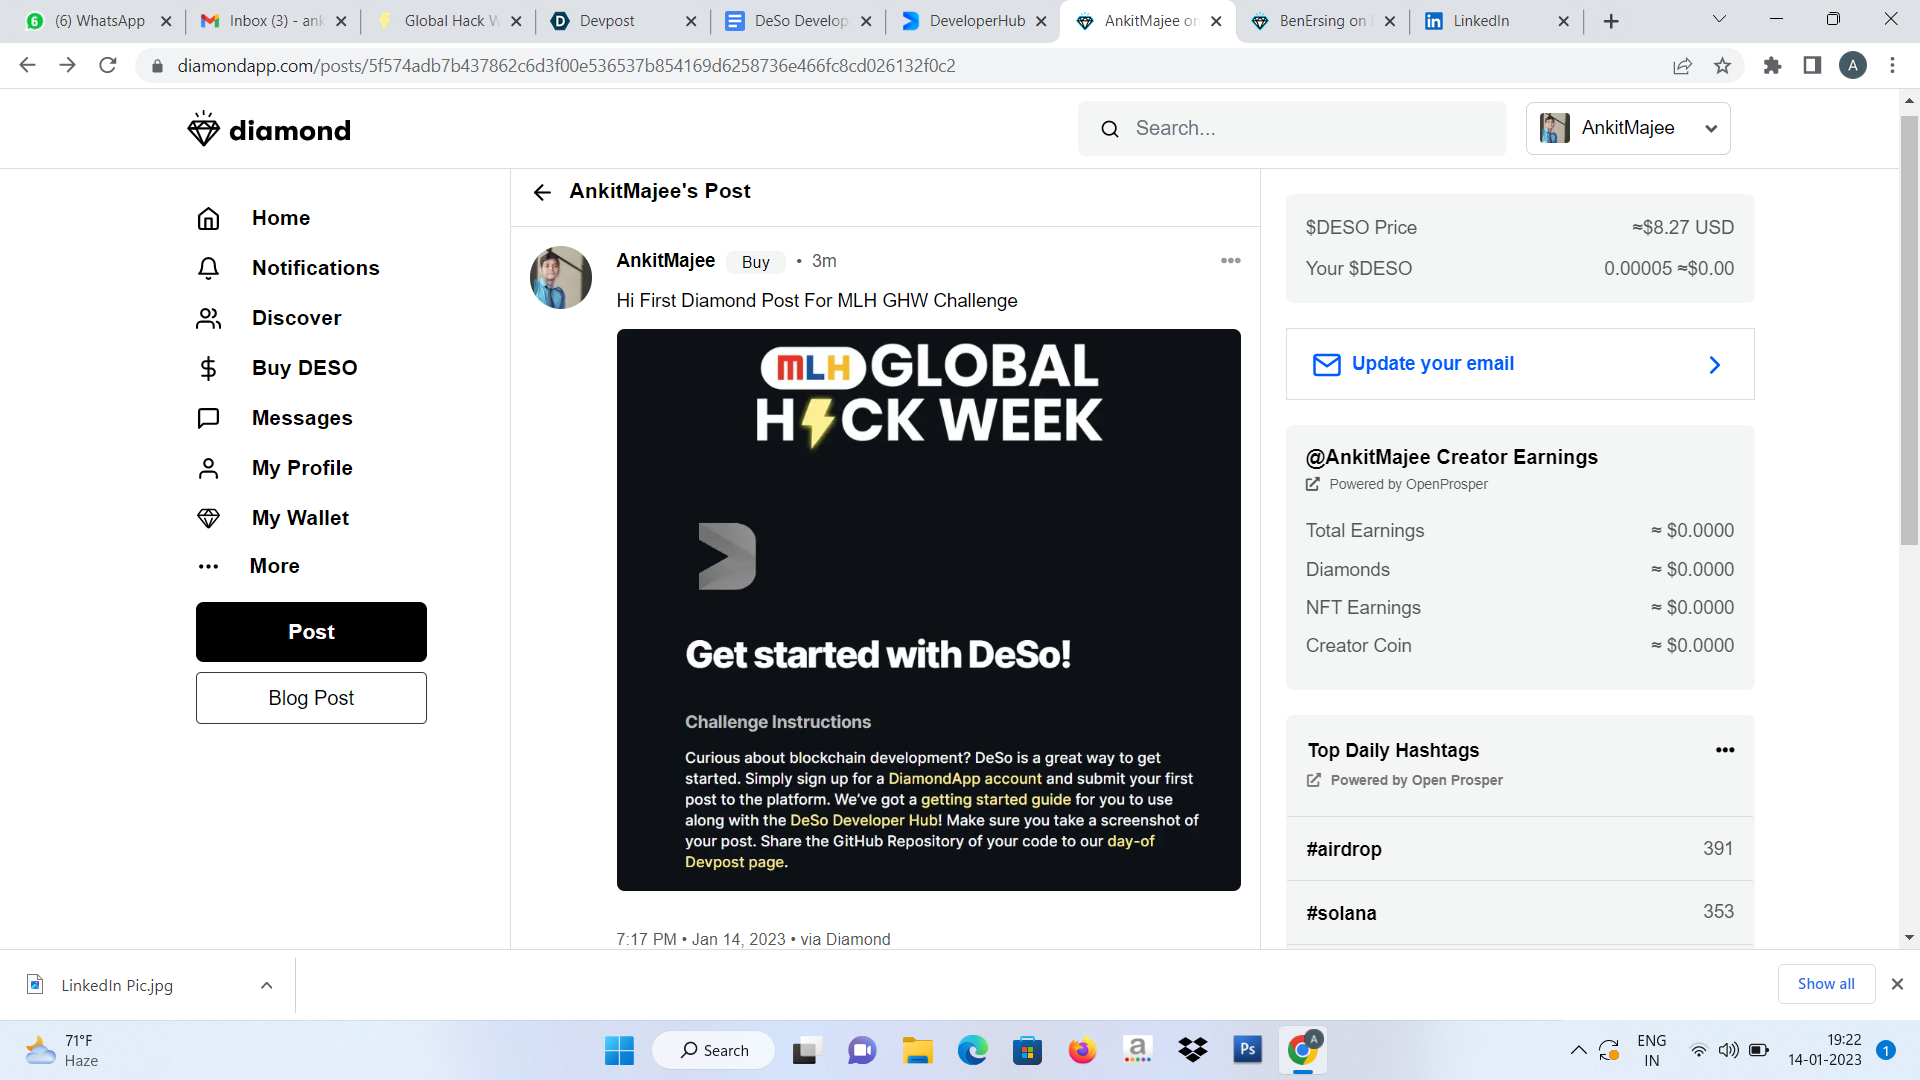The image size is (1920, 1080).
Task: Open Notifications via the bell icon
Action: [208, 268]
